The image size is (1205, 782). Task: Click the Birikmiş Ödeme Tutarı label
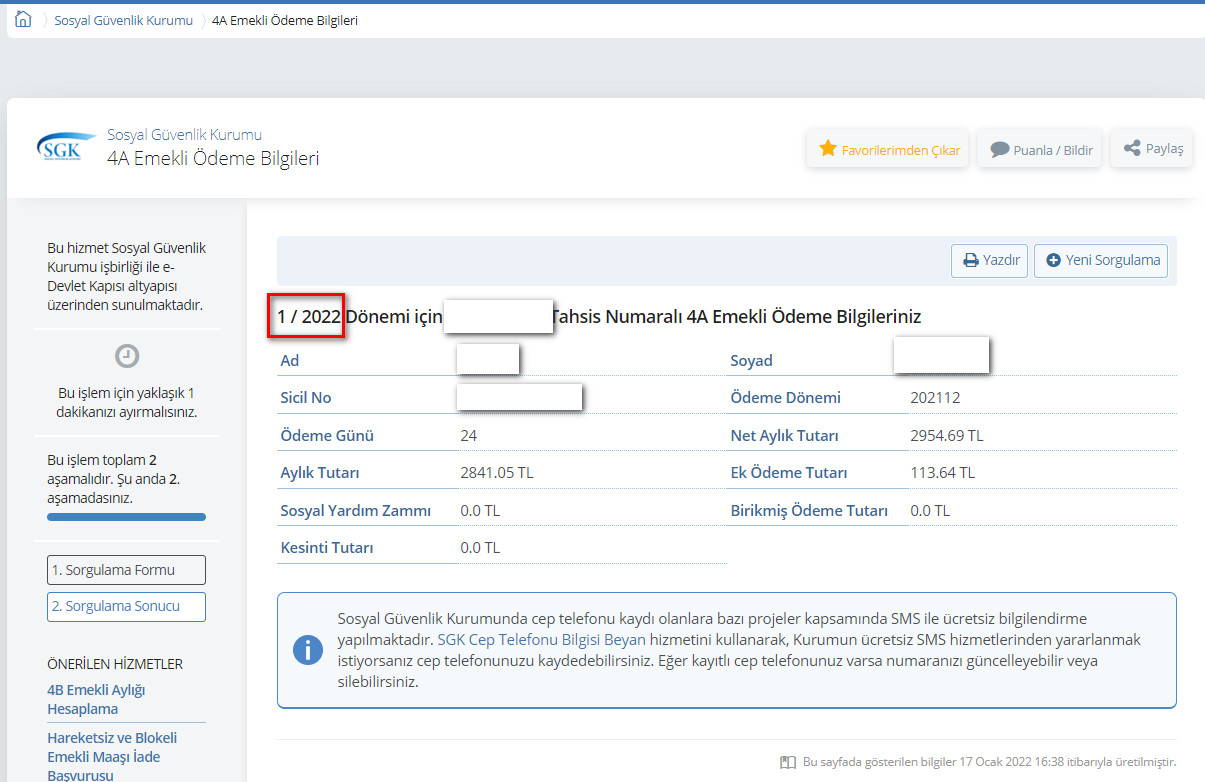point(809,511)
